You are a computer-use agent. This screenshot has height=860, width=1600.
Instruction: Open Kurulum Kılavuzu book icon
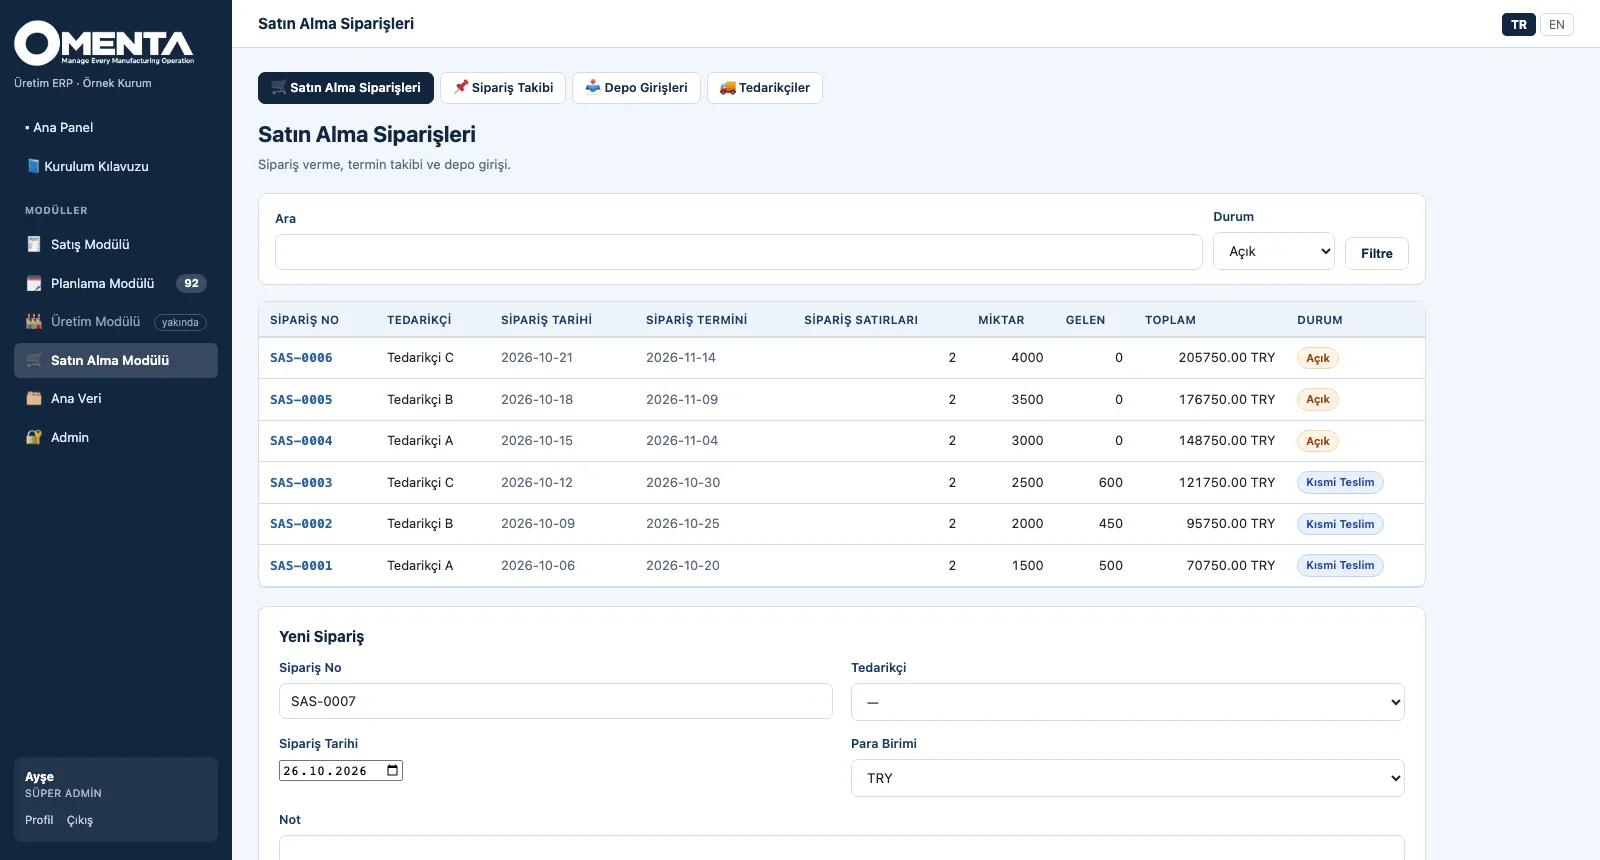tap(33, 166)
